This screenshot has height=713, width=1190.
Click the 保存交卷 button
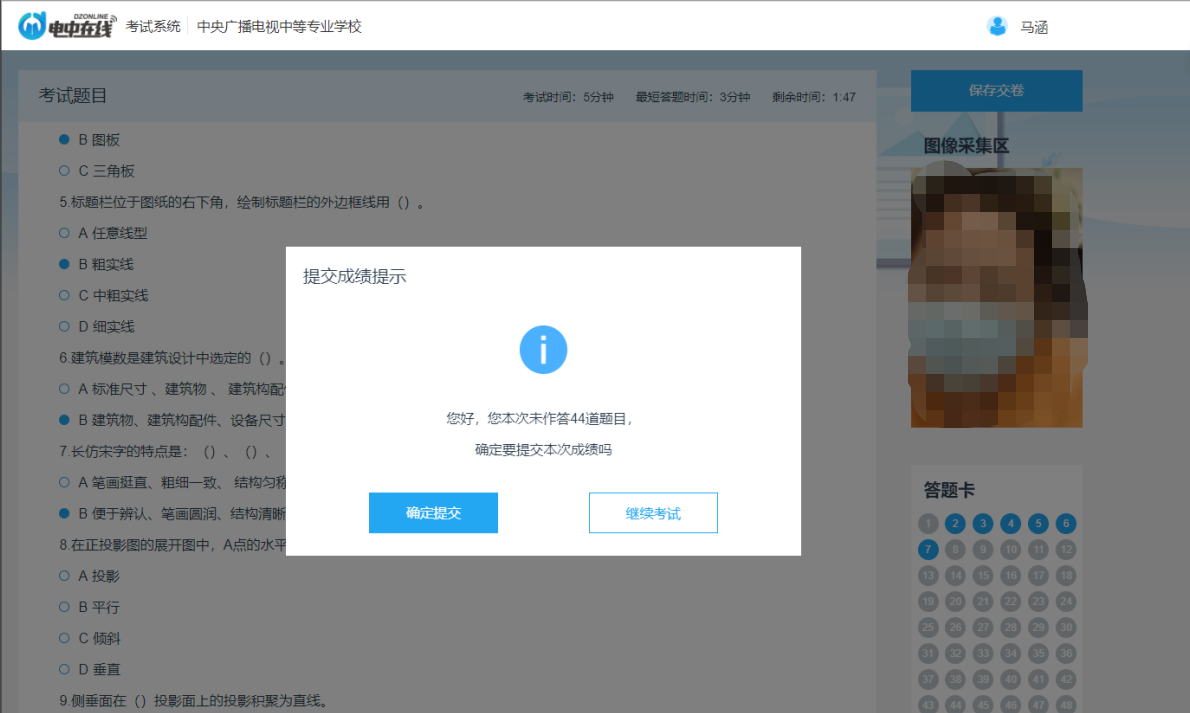pyautogui.click(x=996, y=90)
